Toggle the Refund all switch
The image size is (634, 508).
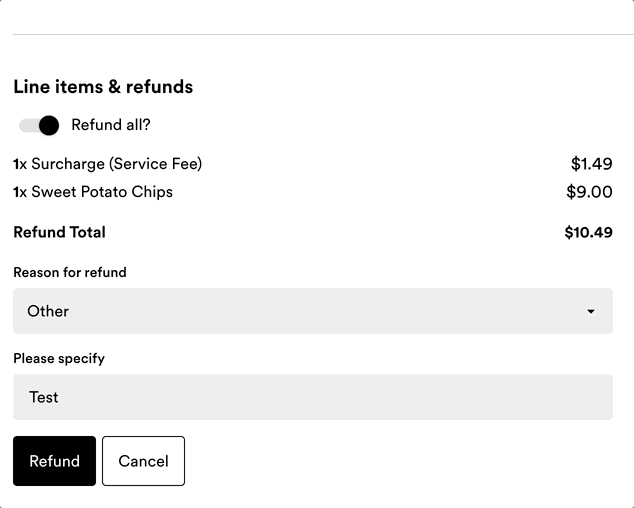38,125
